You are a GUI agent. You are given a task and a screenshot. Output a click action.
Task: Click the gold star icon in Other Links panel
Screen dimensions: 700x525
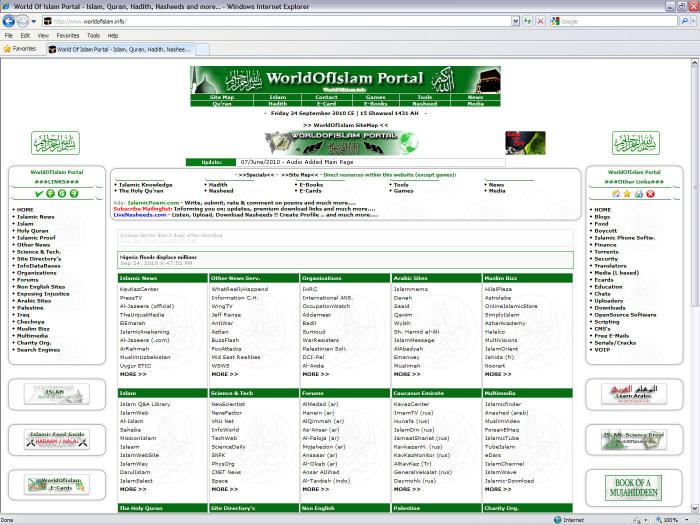tap(627, 194)
